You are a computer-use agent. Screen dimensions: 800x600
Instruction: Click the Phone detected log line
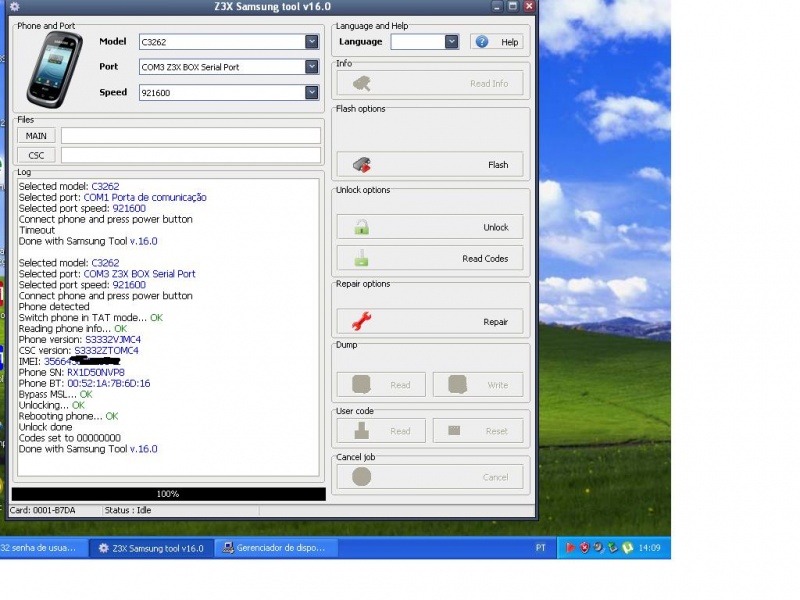click(54, 307)
